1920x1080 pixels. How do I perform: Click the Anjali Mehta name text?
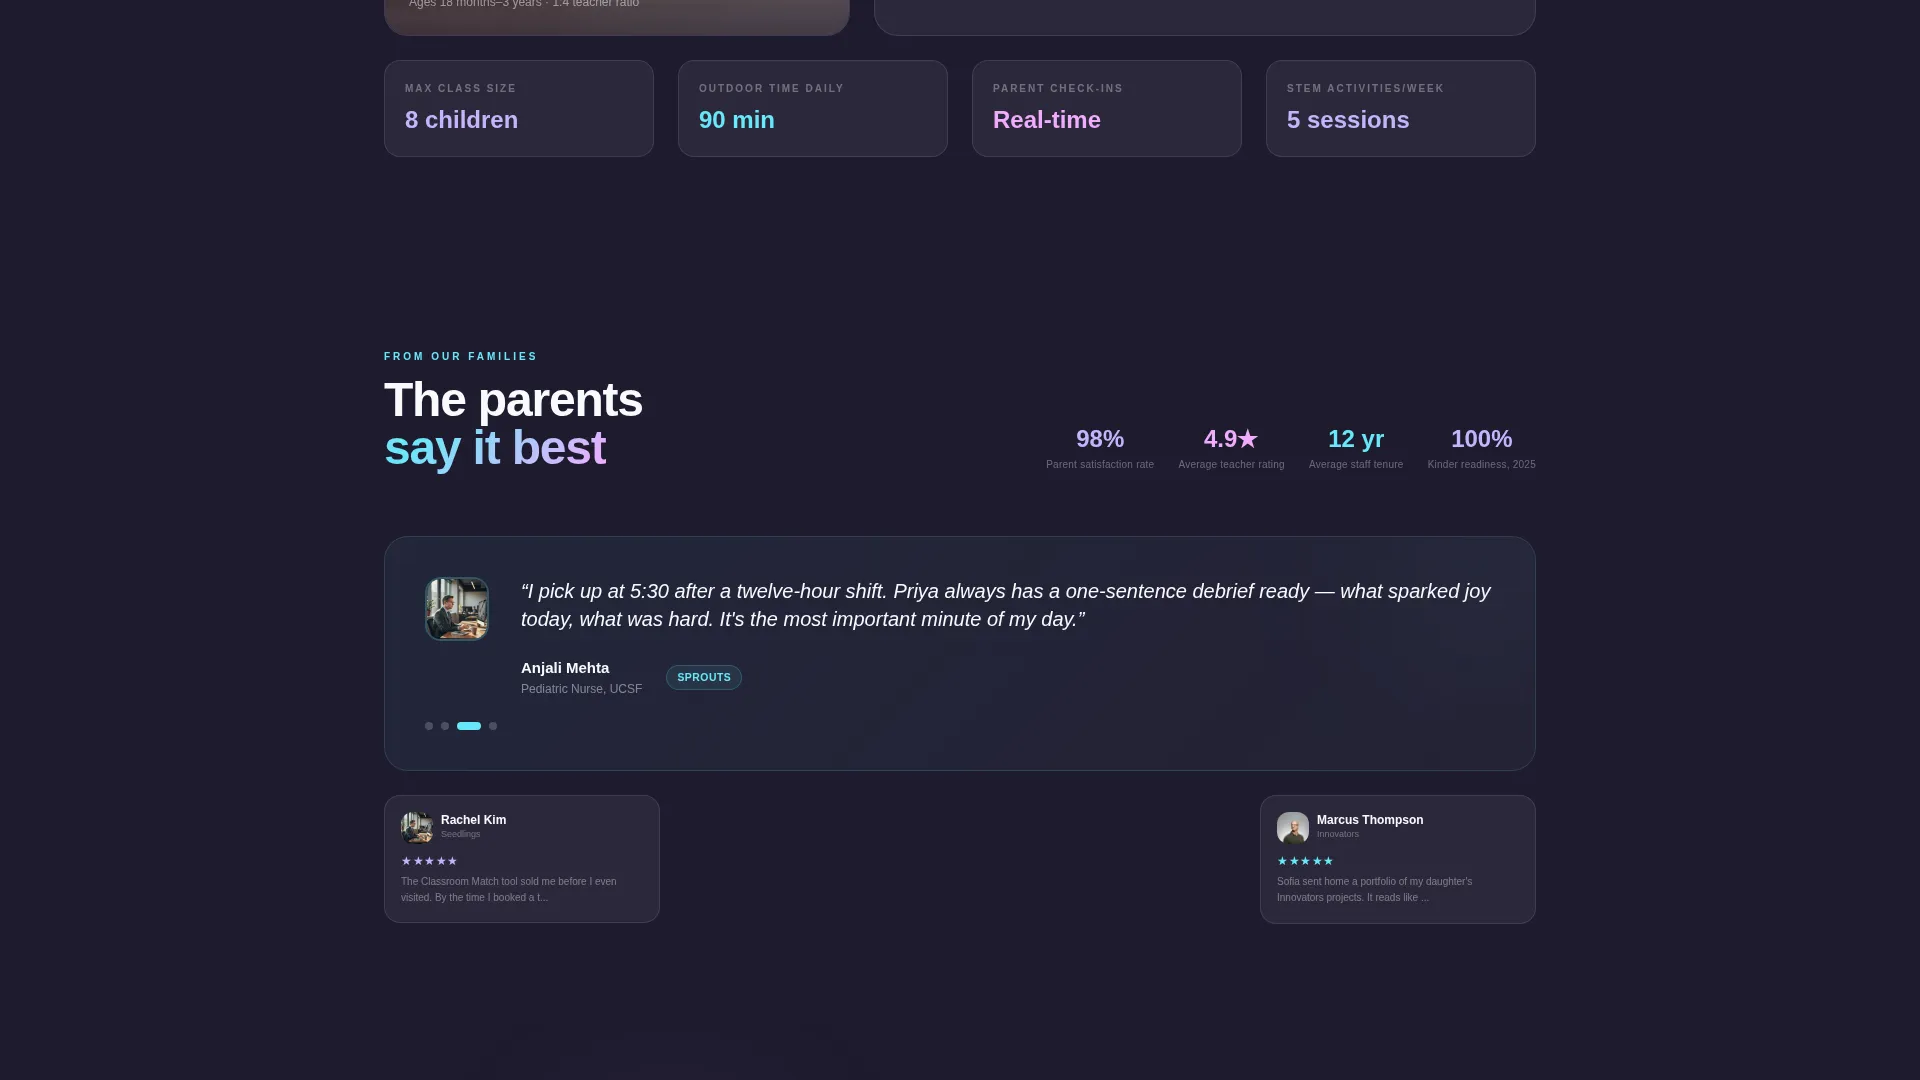click(x=565, y=668)
